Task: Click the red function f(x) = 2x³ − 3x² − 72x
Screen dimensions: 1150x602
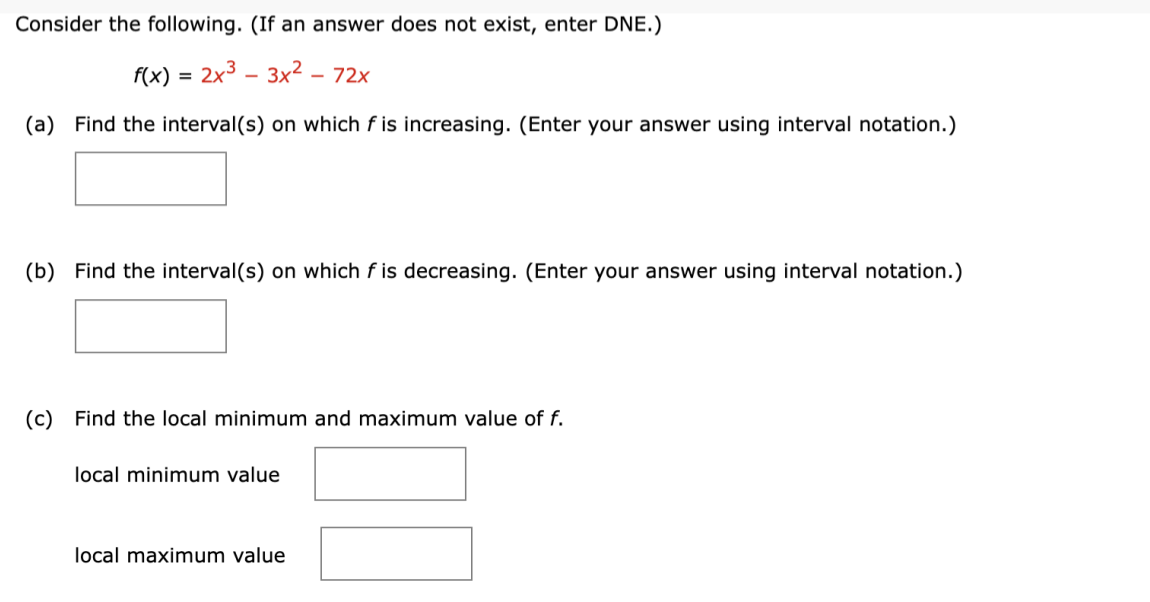Action: point(250,74)
